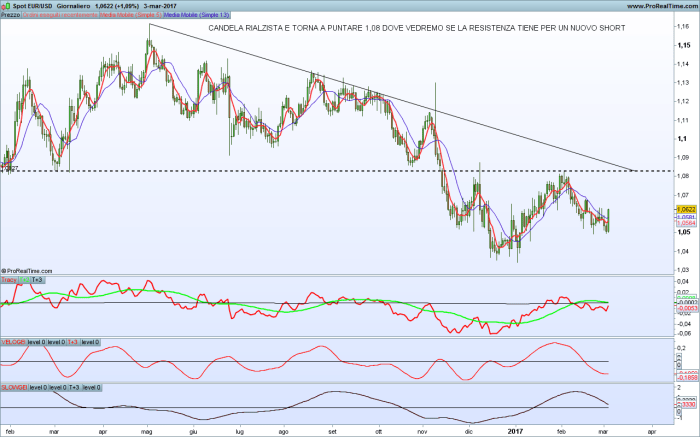Viewport: 700px width, 437px height.
Task: Click the dotted horizontal resistance line
Action: coord(300,171)
